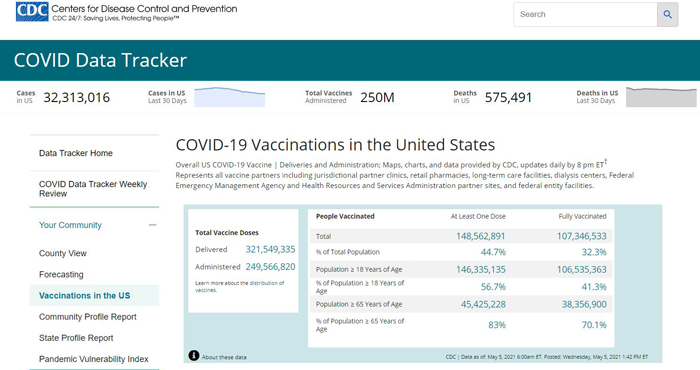Click the Total Vaccines Administered 250M figure
Screen dimensions: 700x370
[x=377, y=97]
